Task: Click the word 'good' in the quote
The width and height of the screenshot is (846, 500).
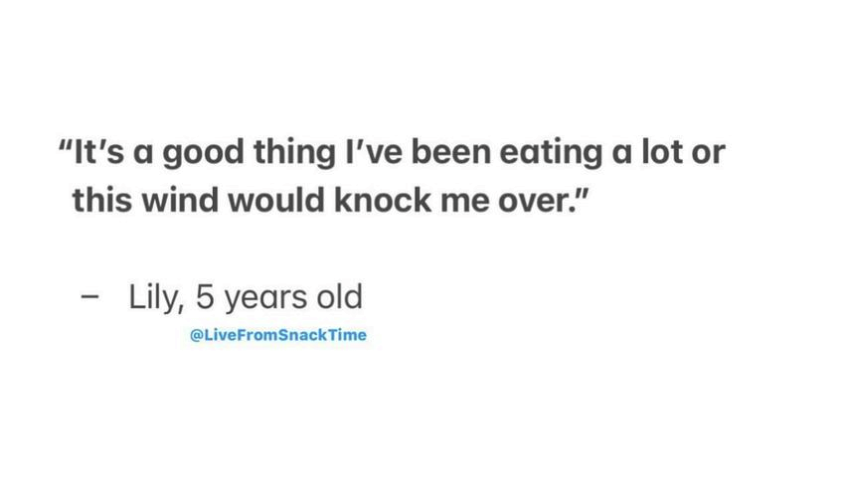Action: [x=203, y=154]
